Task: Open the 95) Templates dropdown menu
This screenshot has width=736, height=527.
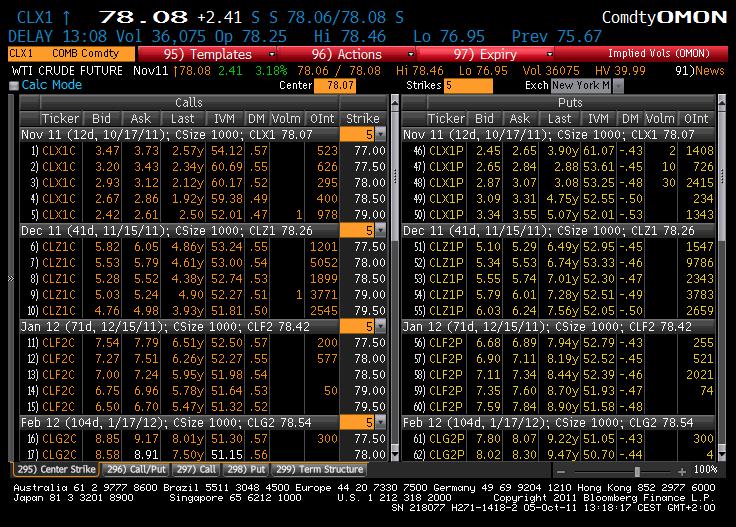Action: click(207, 54)
